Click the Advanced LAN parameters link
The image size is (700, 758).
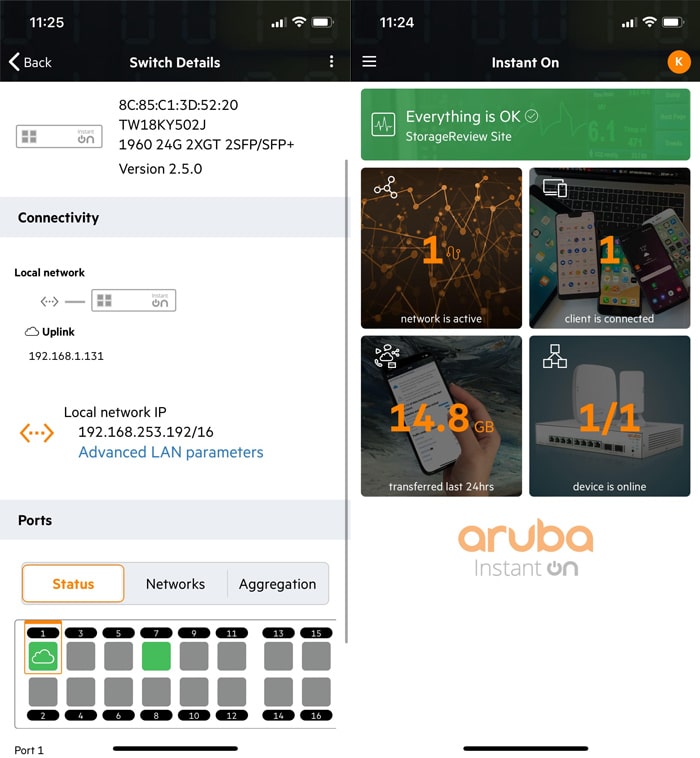pos(171,452)
